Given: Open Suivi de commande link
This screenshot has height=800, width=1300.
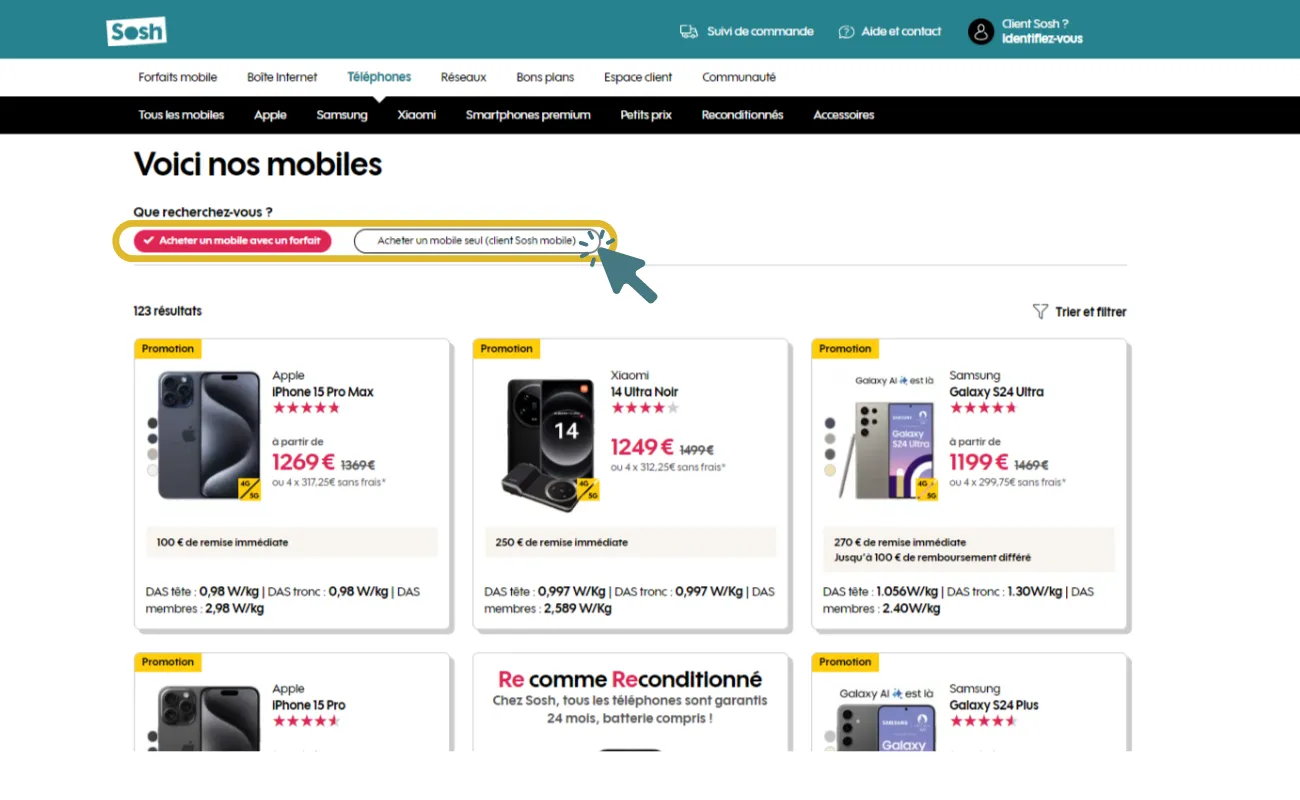Looking at the screenshot, I should pos(760,32).
